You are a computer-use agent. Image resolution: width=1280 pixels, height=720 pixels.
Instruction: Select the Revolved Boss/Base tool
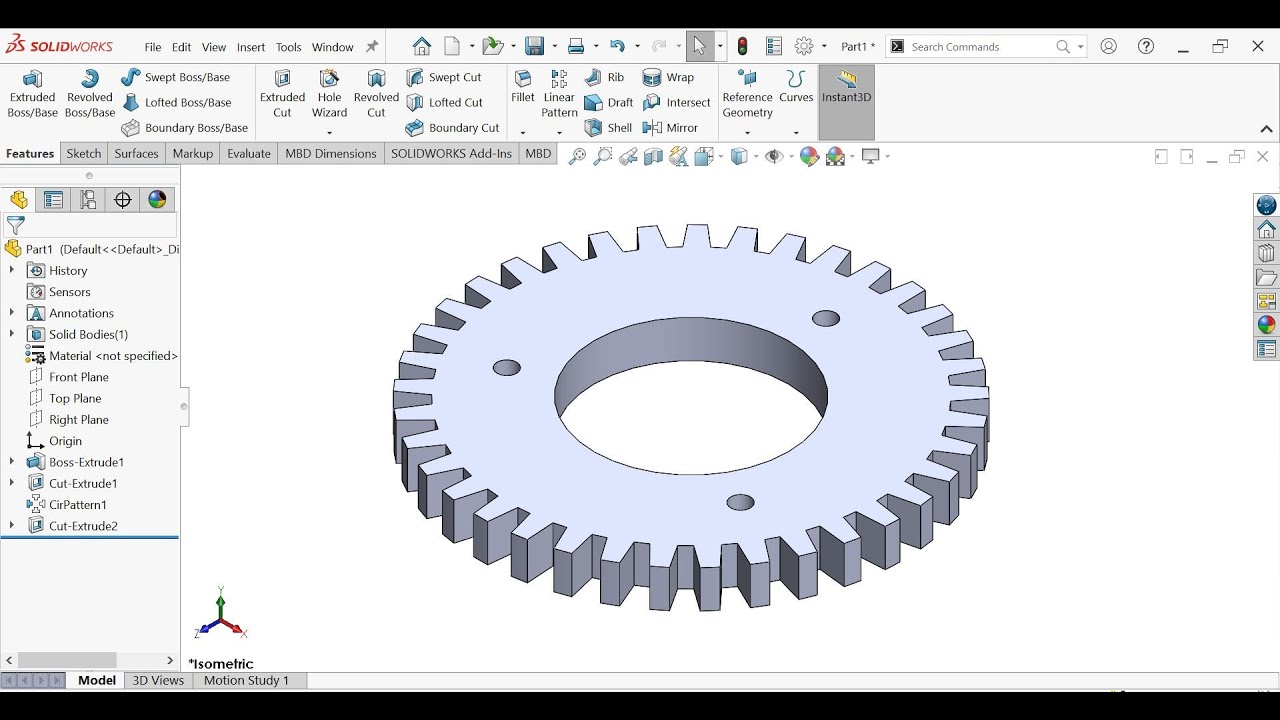(x=90, y=94)
